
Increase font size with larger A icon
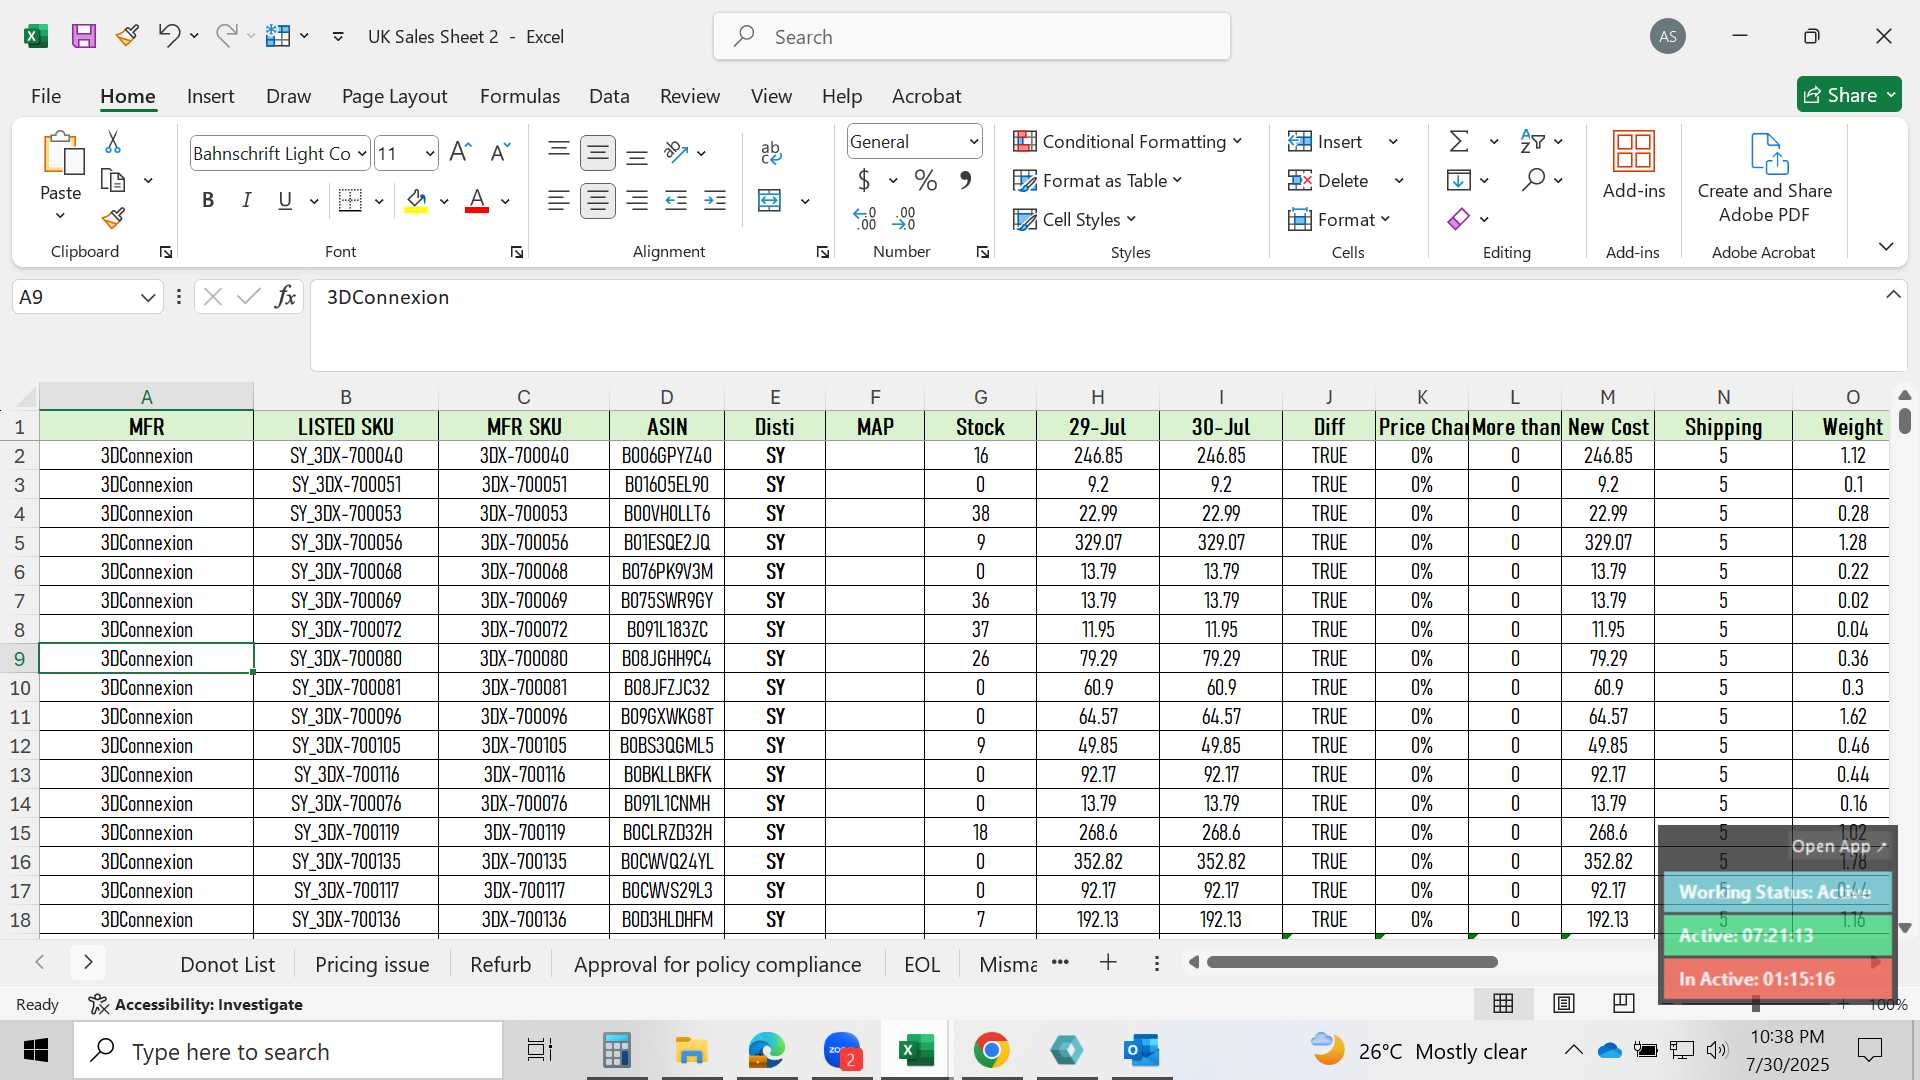pos(460,152)
